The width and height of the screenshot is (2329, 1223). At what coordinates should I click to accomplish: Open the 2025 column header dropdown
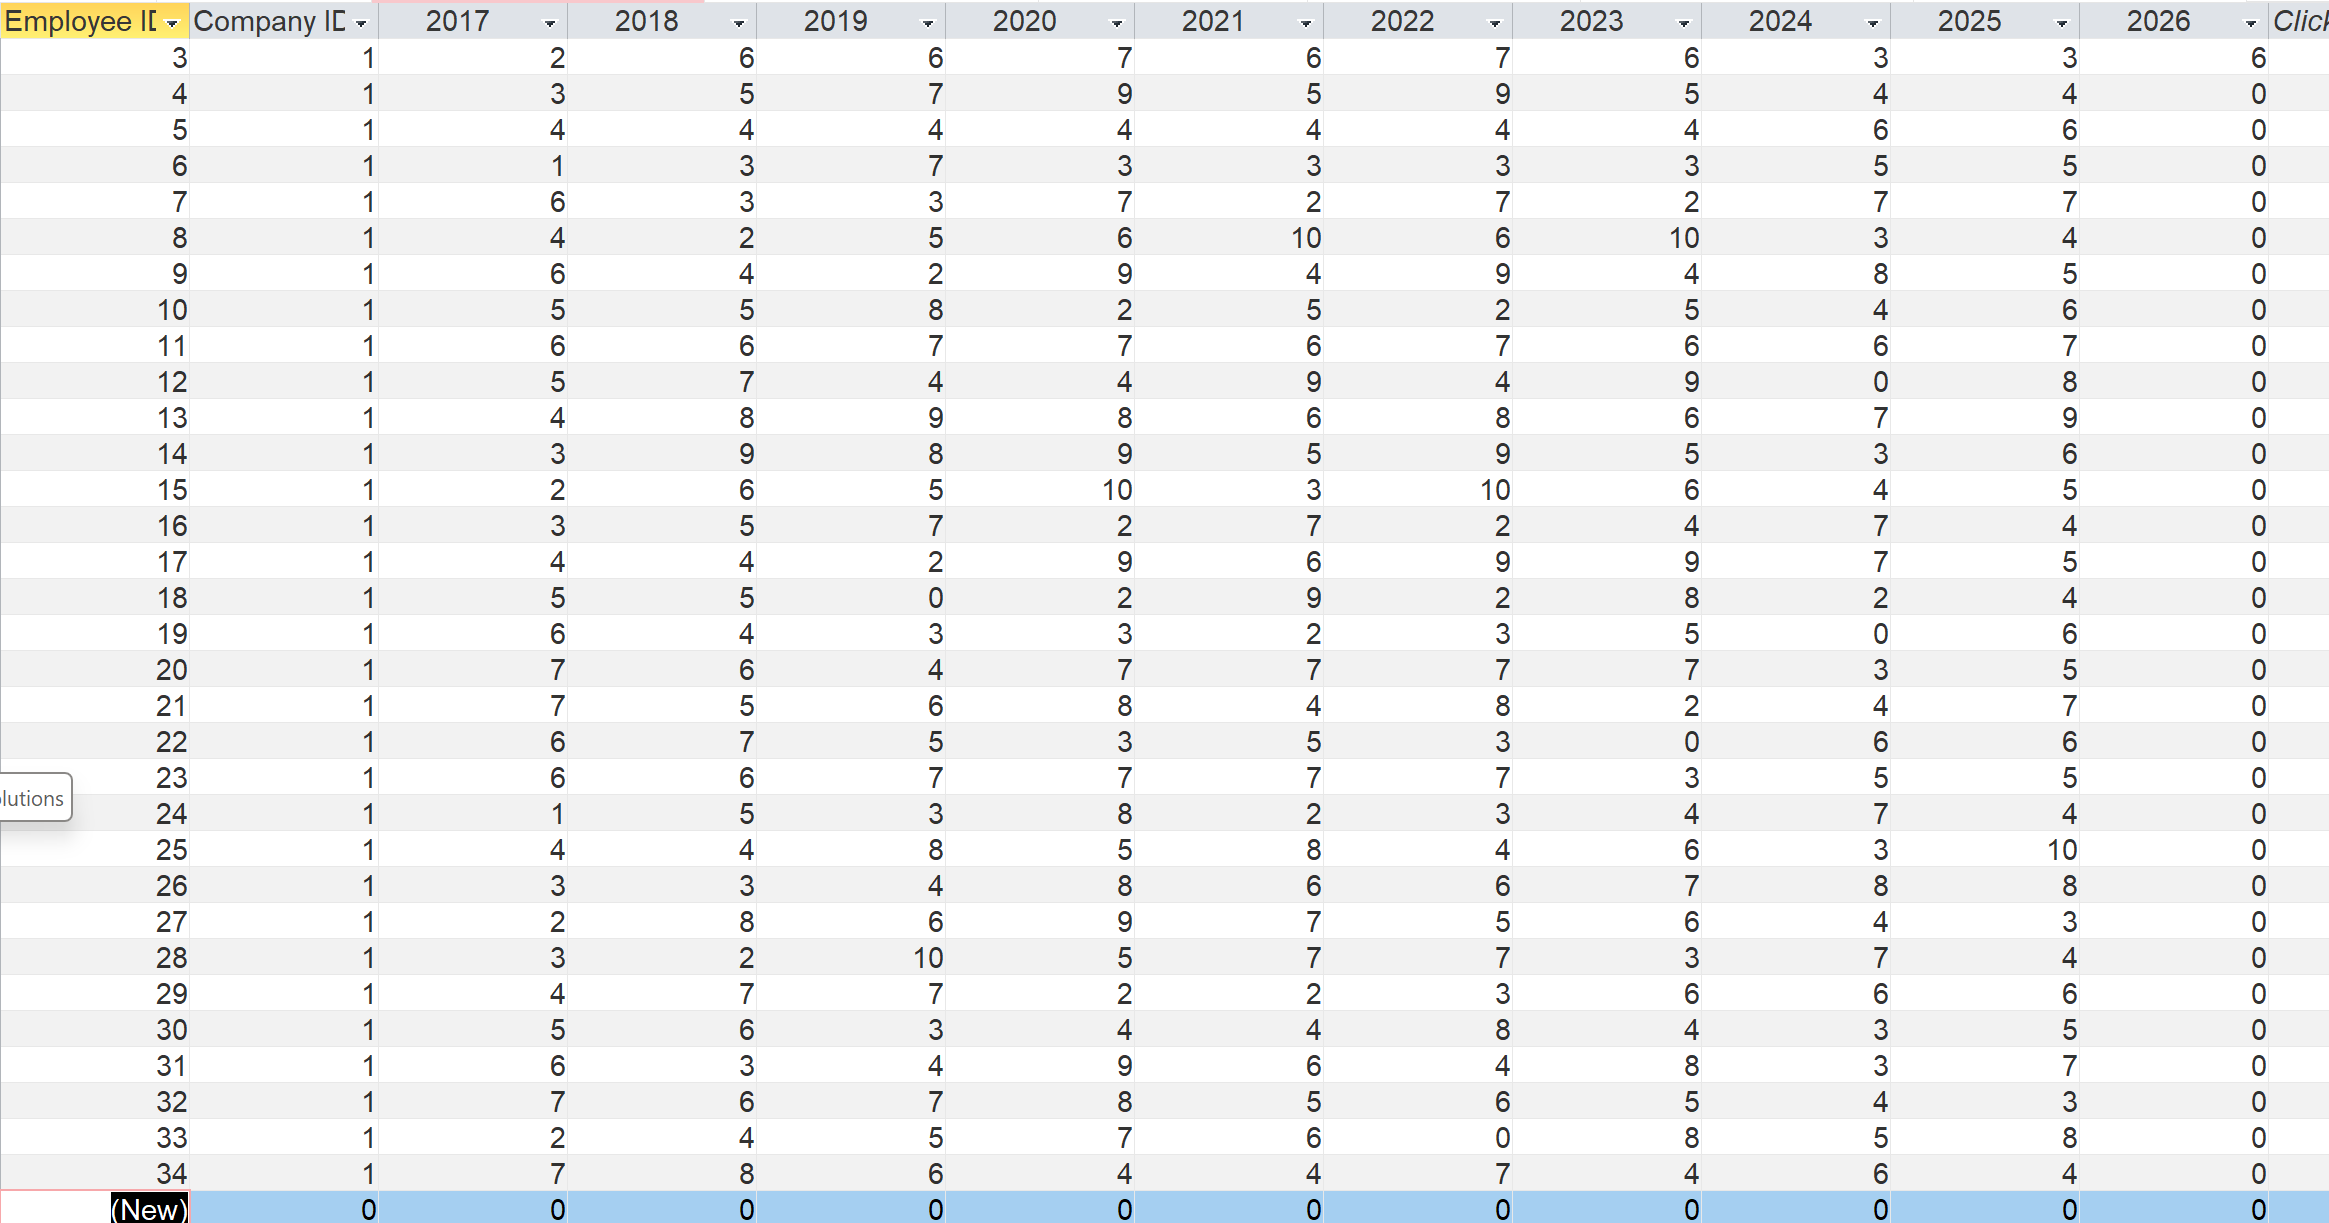[x=2062, y=23]
